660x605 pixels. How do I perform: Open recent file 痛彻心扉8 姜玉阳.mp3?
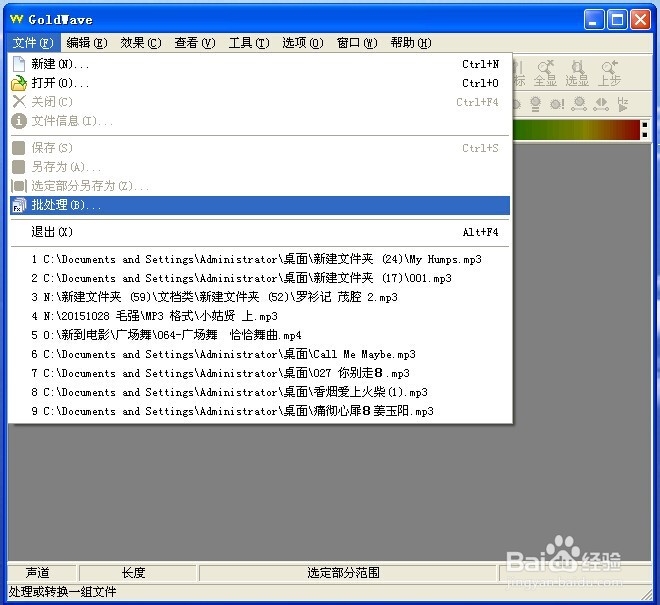pyautogui.click(x=260, y=411)
